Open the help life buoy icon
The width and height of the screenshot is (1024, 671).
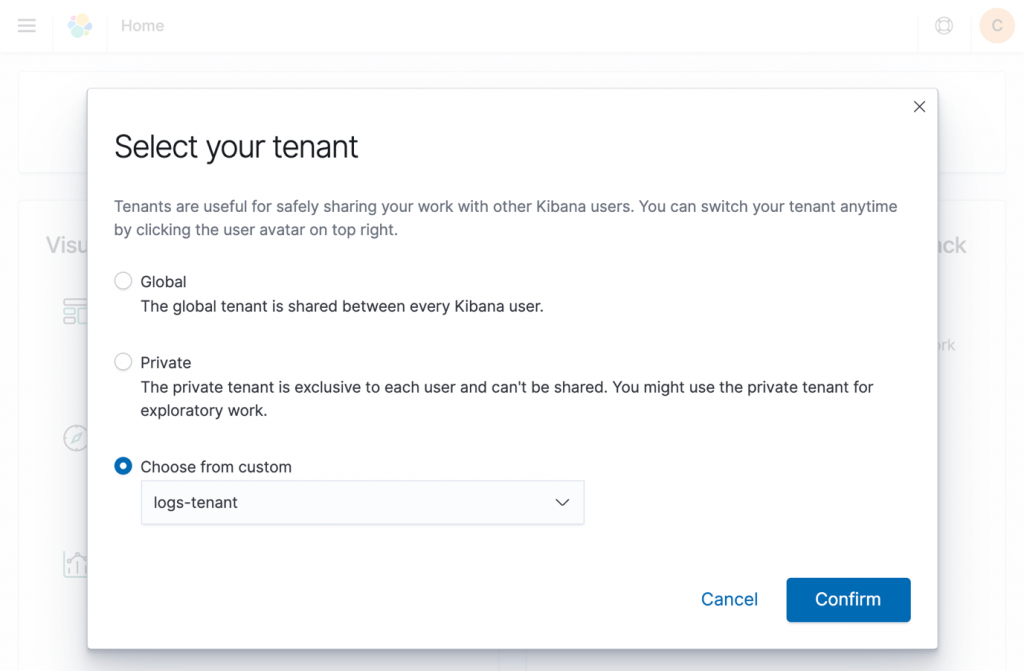pos(943,26)
